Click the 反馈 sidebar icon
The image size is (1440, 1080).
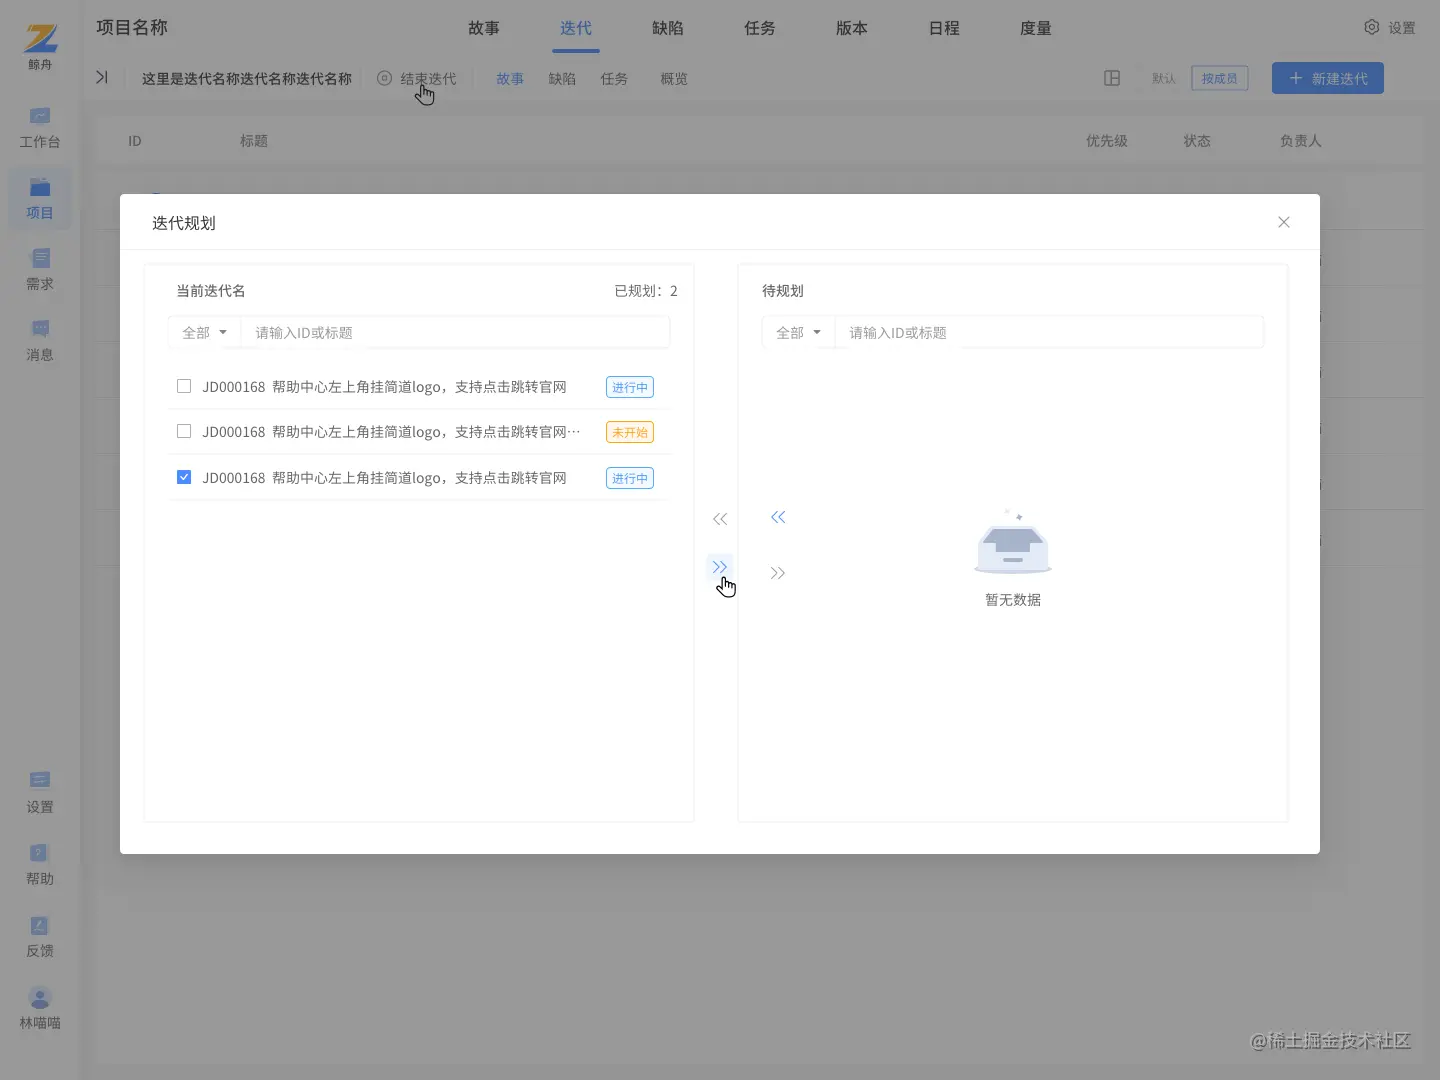pyautogui.click(x=39, y=935)
